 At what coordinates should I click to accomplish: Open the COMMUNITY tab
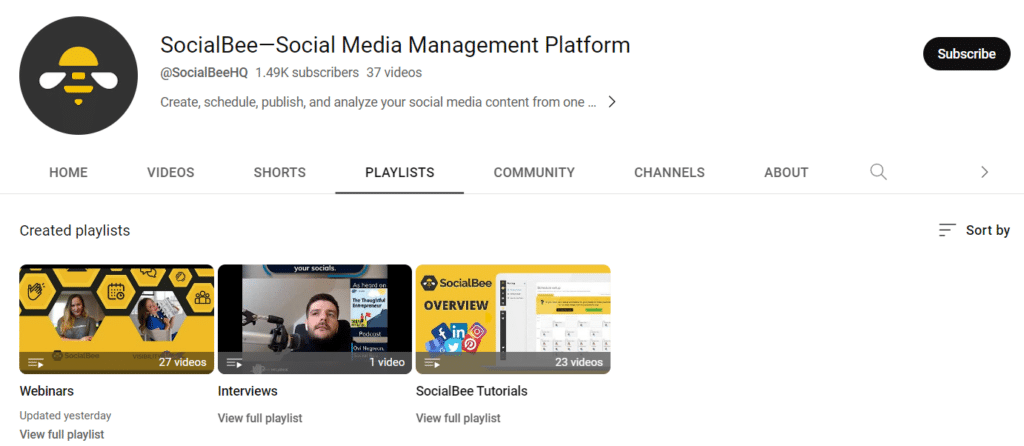tap(534, 172)
